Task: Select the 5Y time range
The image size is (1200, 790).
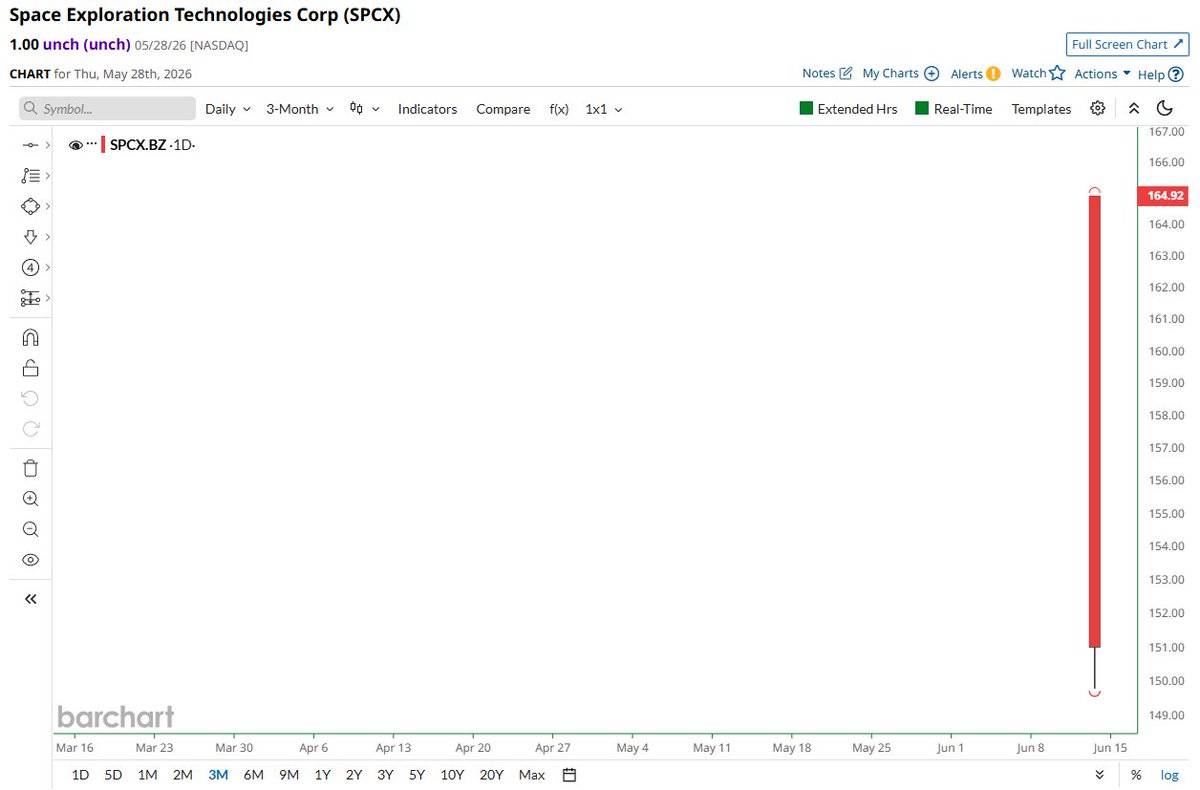Action: point(417,775)
